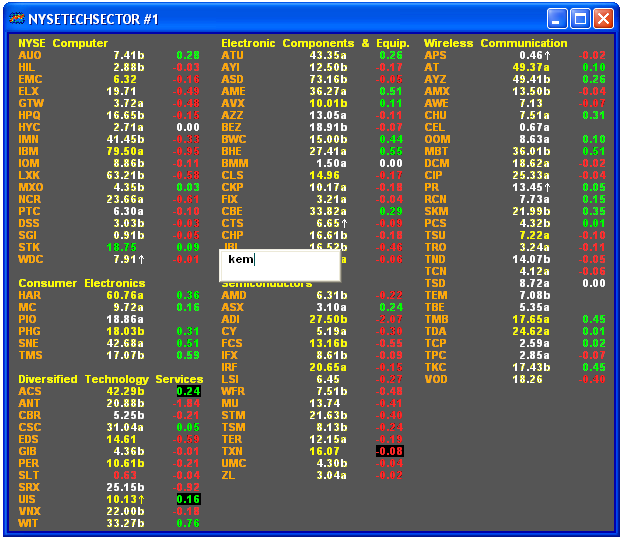Close the NYSETECHSECTOR #1 window
Image resolution: width=622 pixels, height=539 pixels.
click(603, 18)
